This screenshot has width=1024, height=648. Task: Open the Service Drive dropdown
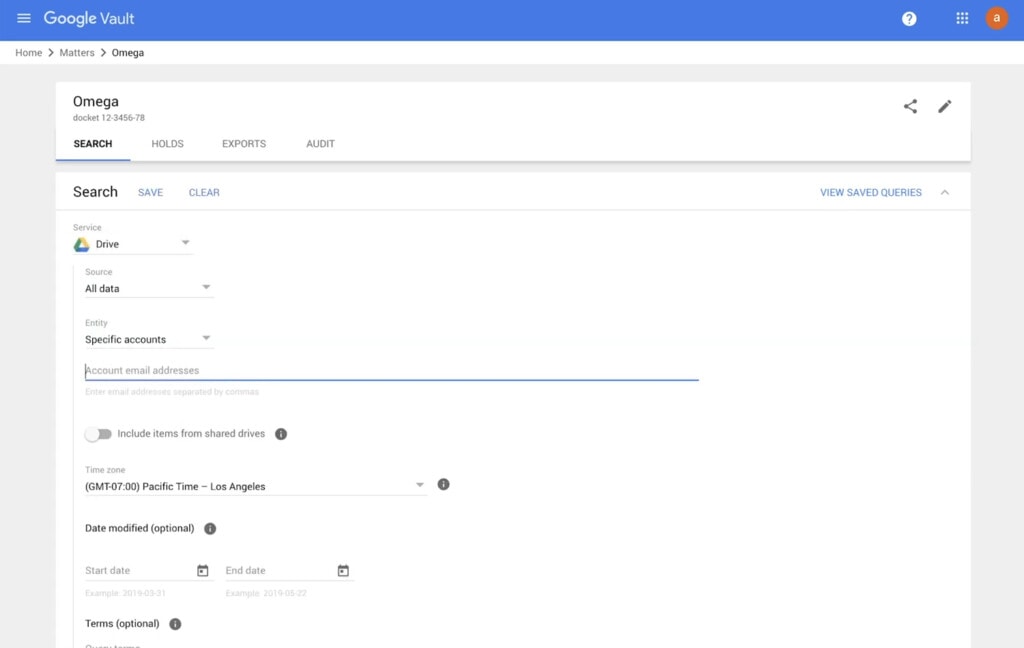click(x=133, y=244)
